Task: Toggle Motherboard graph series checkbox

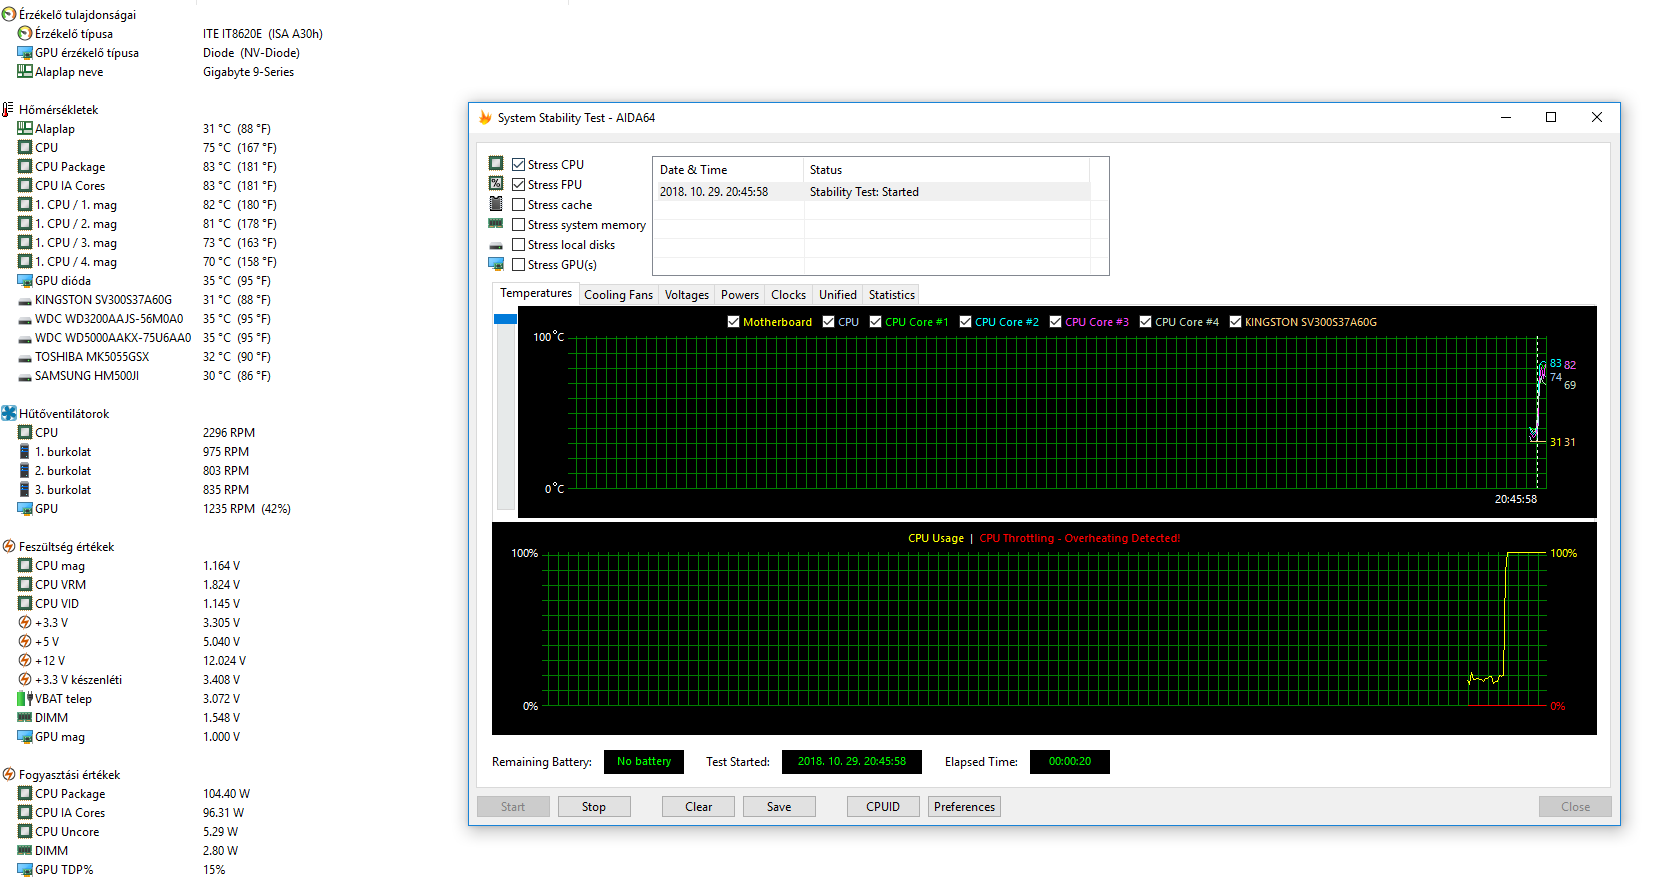Action: (x=733, y=322)
